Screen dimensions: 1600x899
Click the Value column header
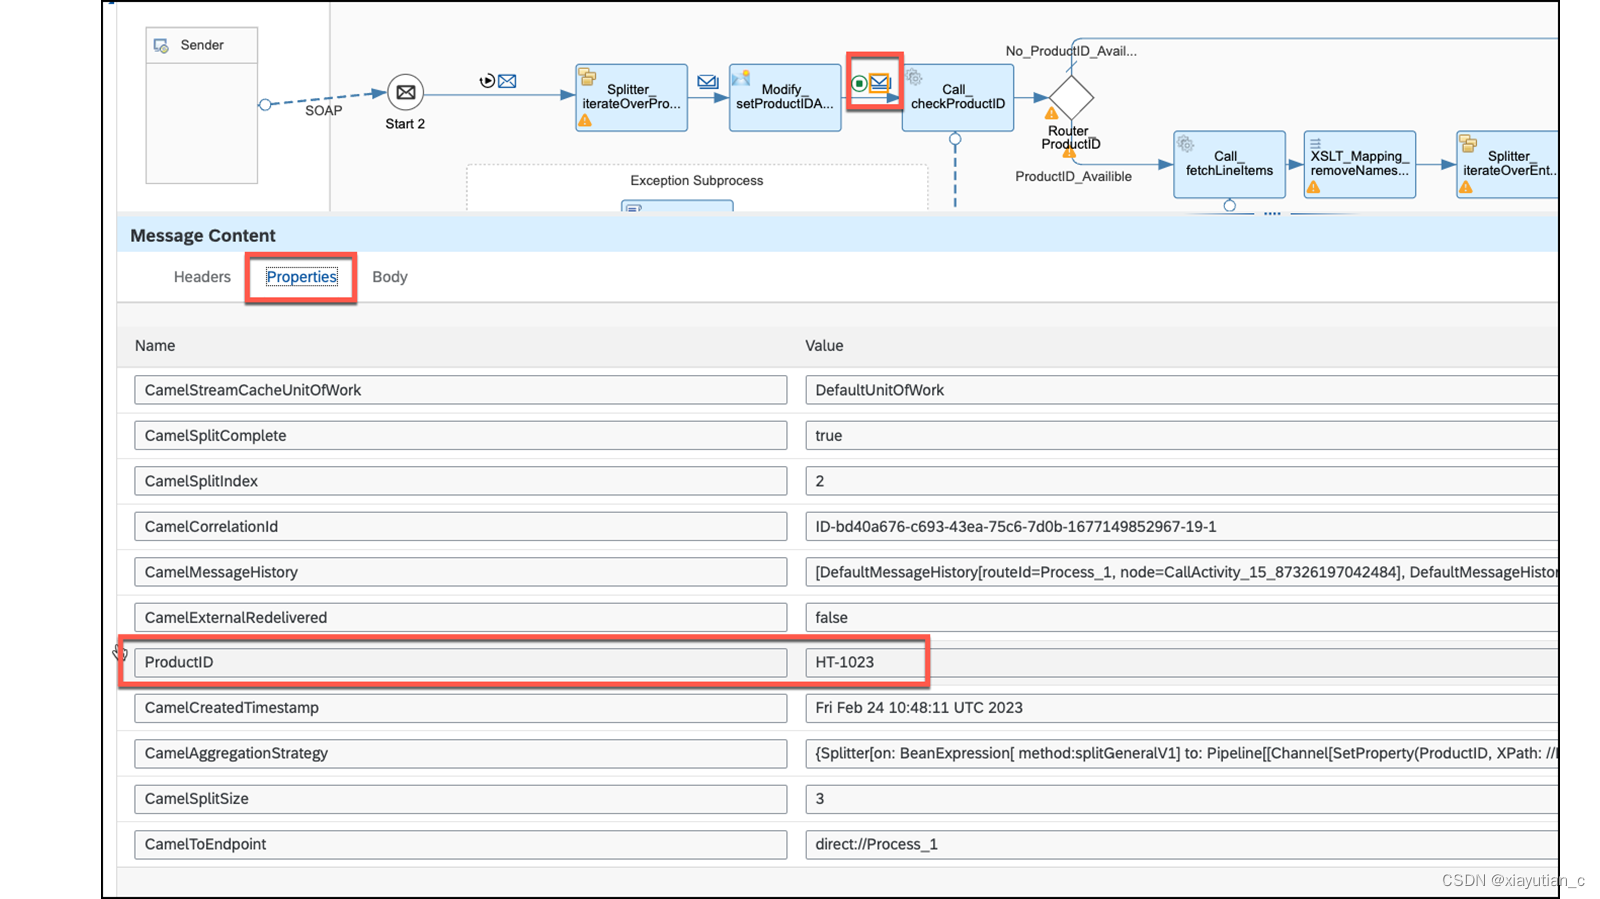coord(824,345)
